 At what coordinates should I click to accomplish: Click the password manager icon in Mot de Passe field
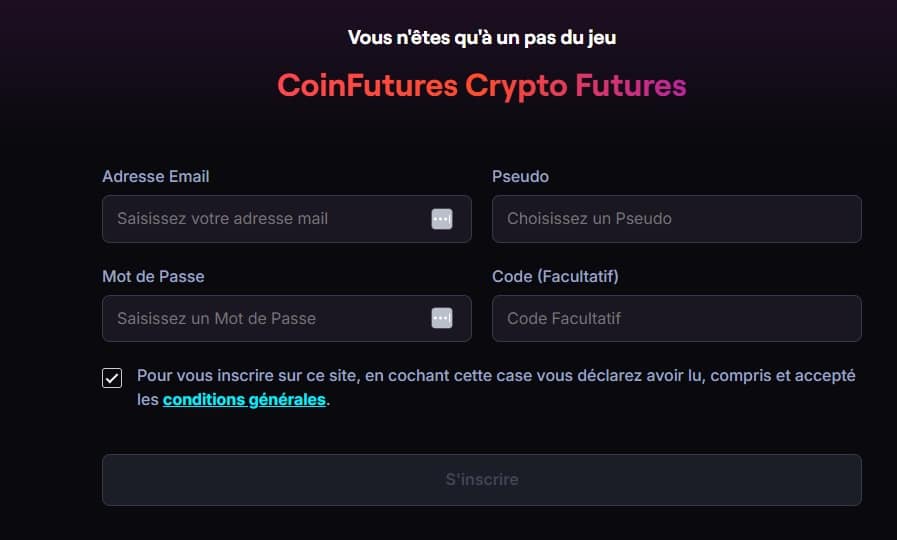tap(442, 318)
